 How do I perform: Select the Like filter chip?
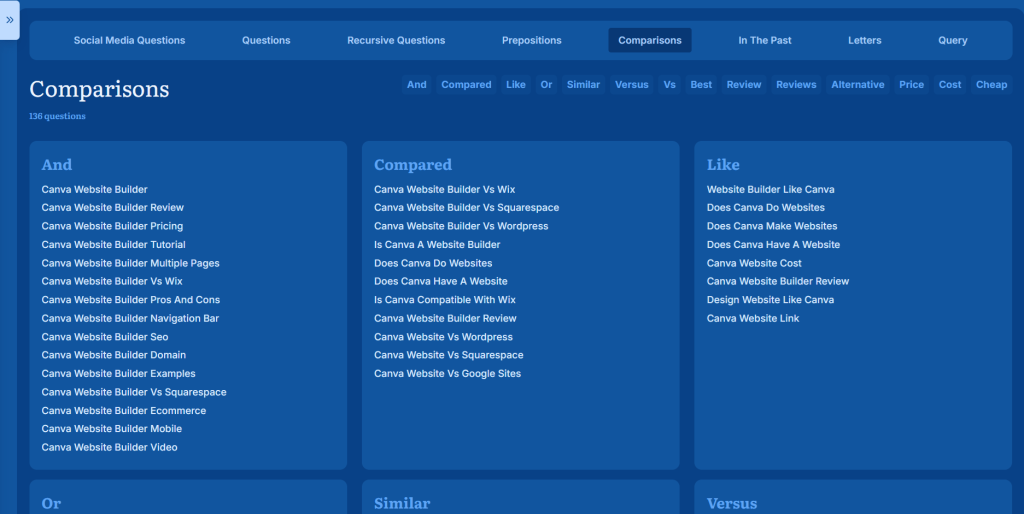click(516, 85)
